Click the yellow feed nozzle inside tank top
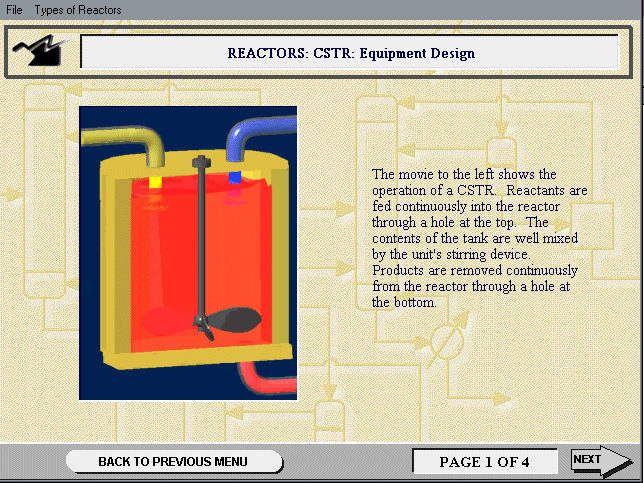The width and height of the screenshot is (644, 483). point(156,183)
